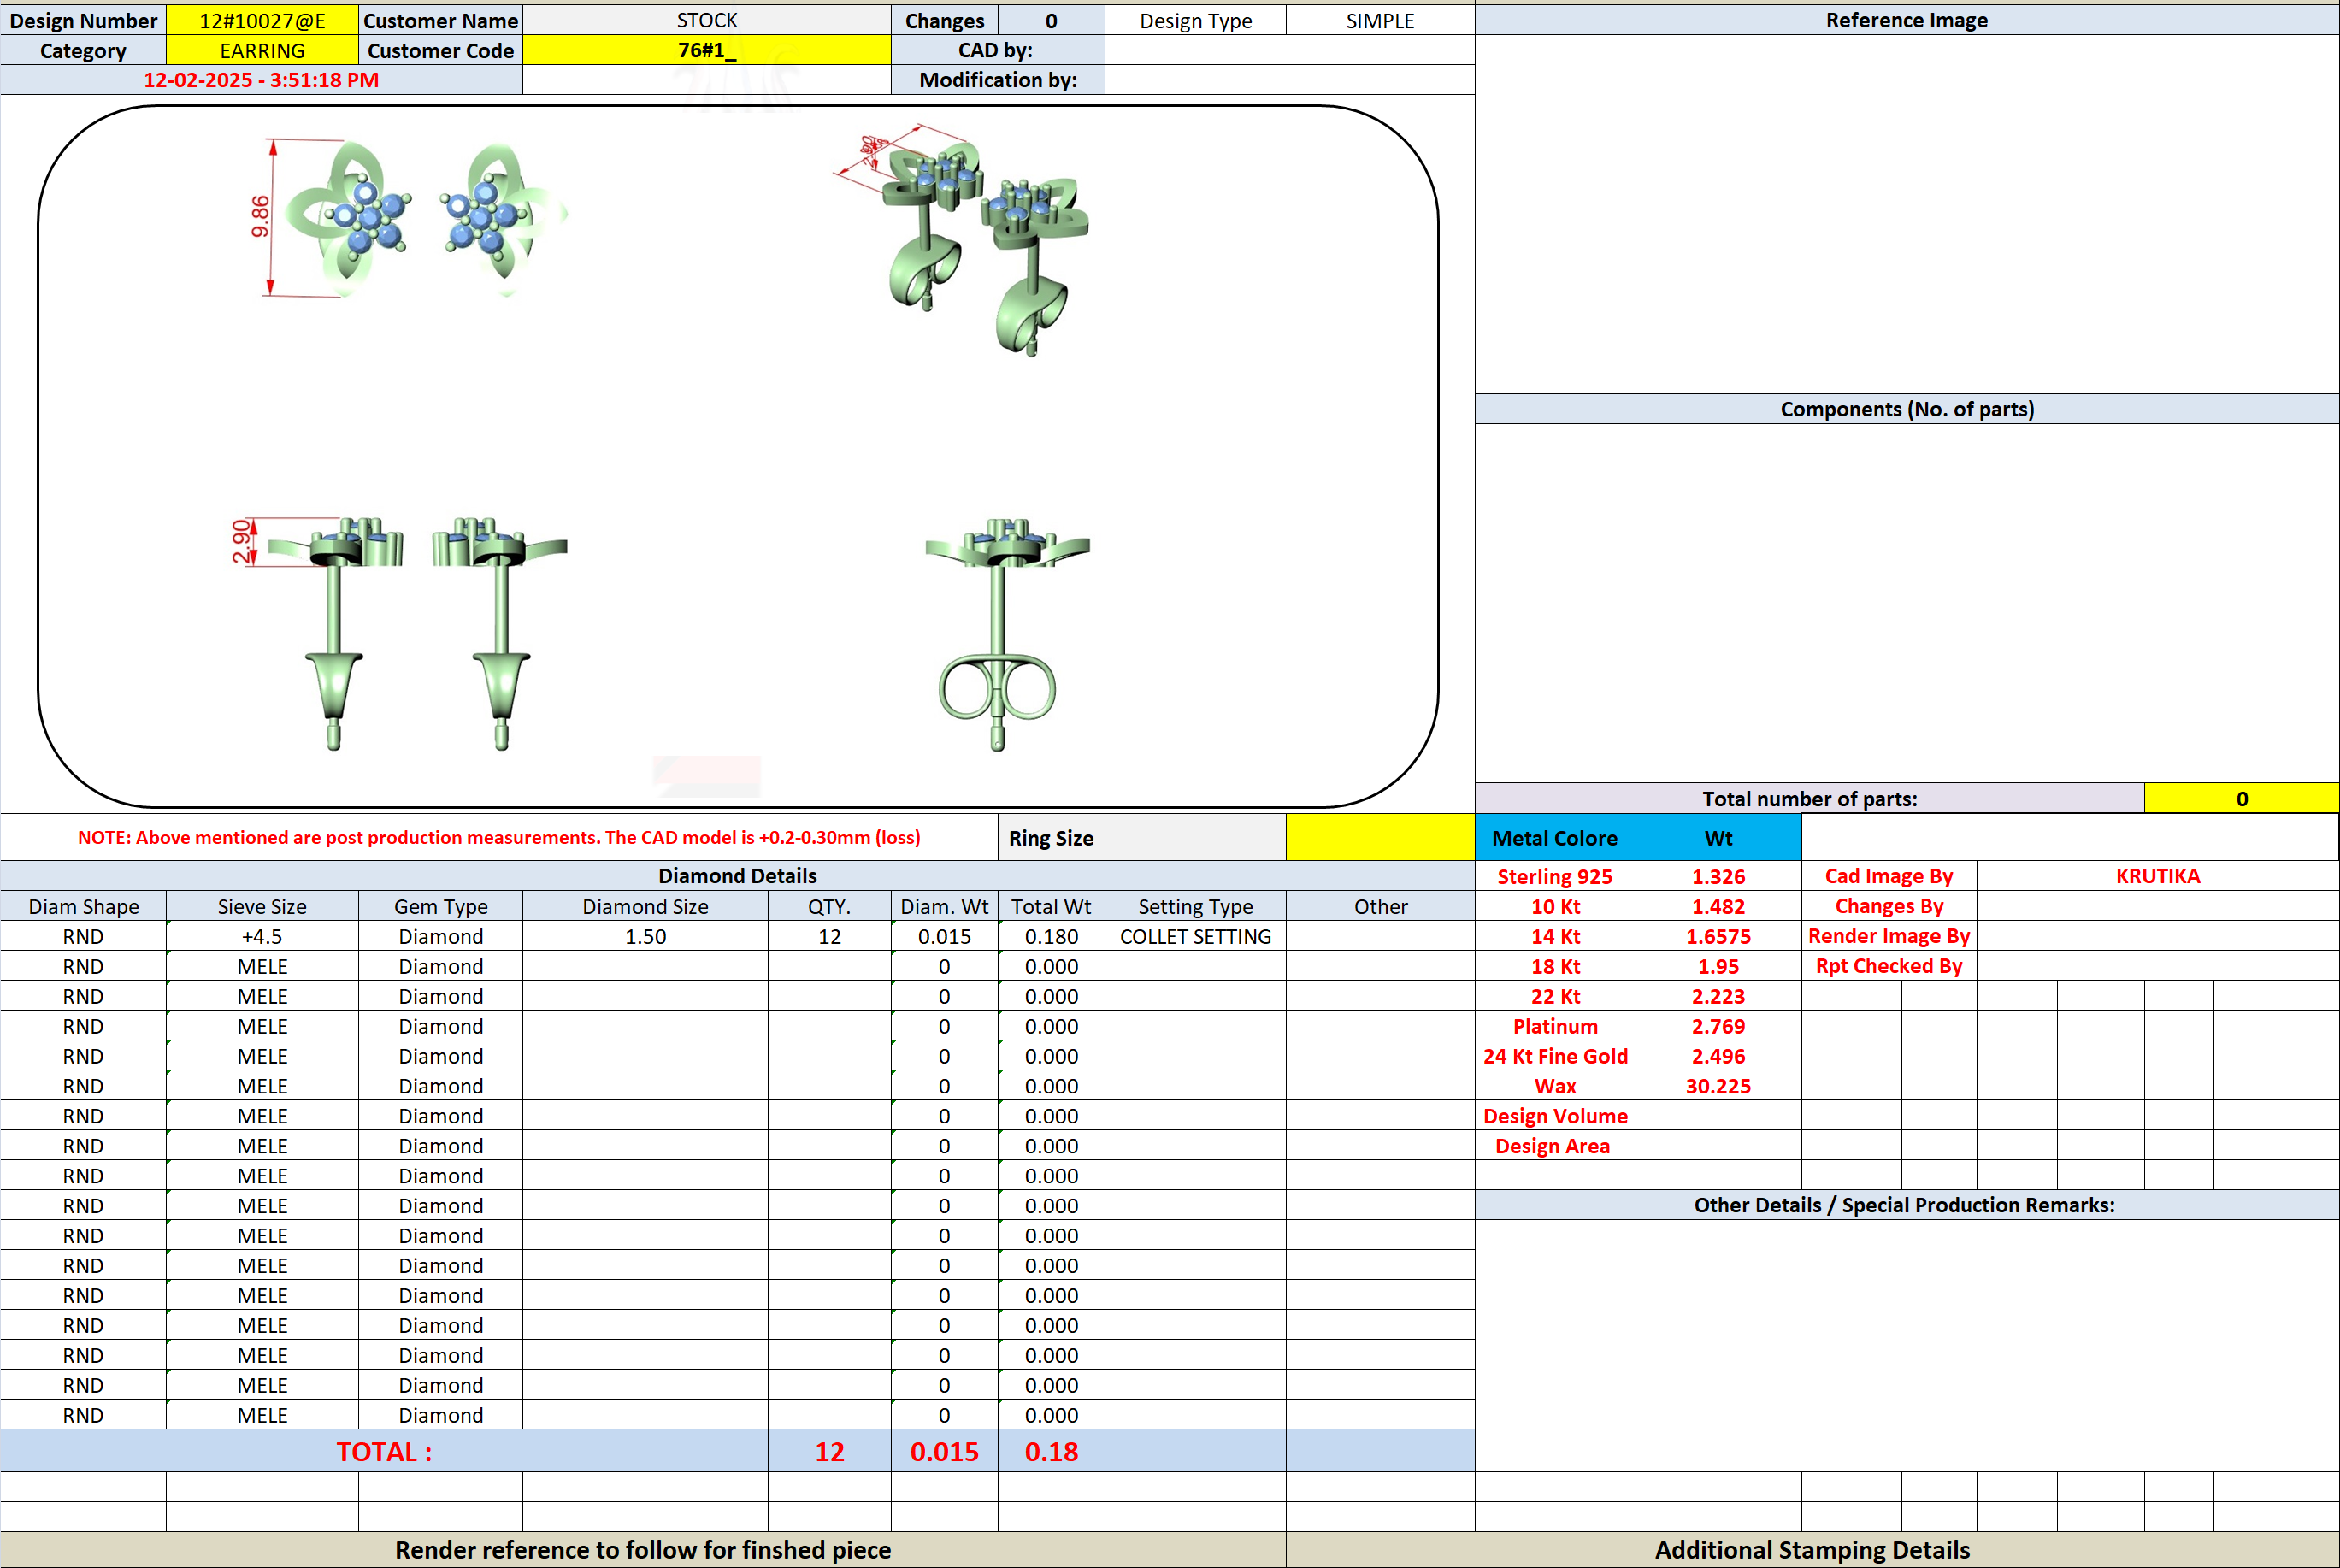
Task: Select the 0.180 total weight cell
Action: click(1051, 936)
